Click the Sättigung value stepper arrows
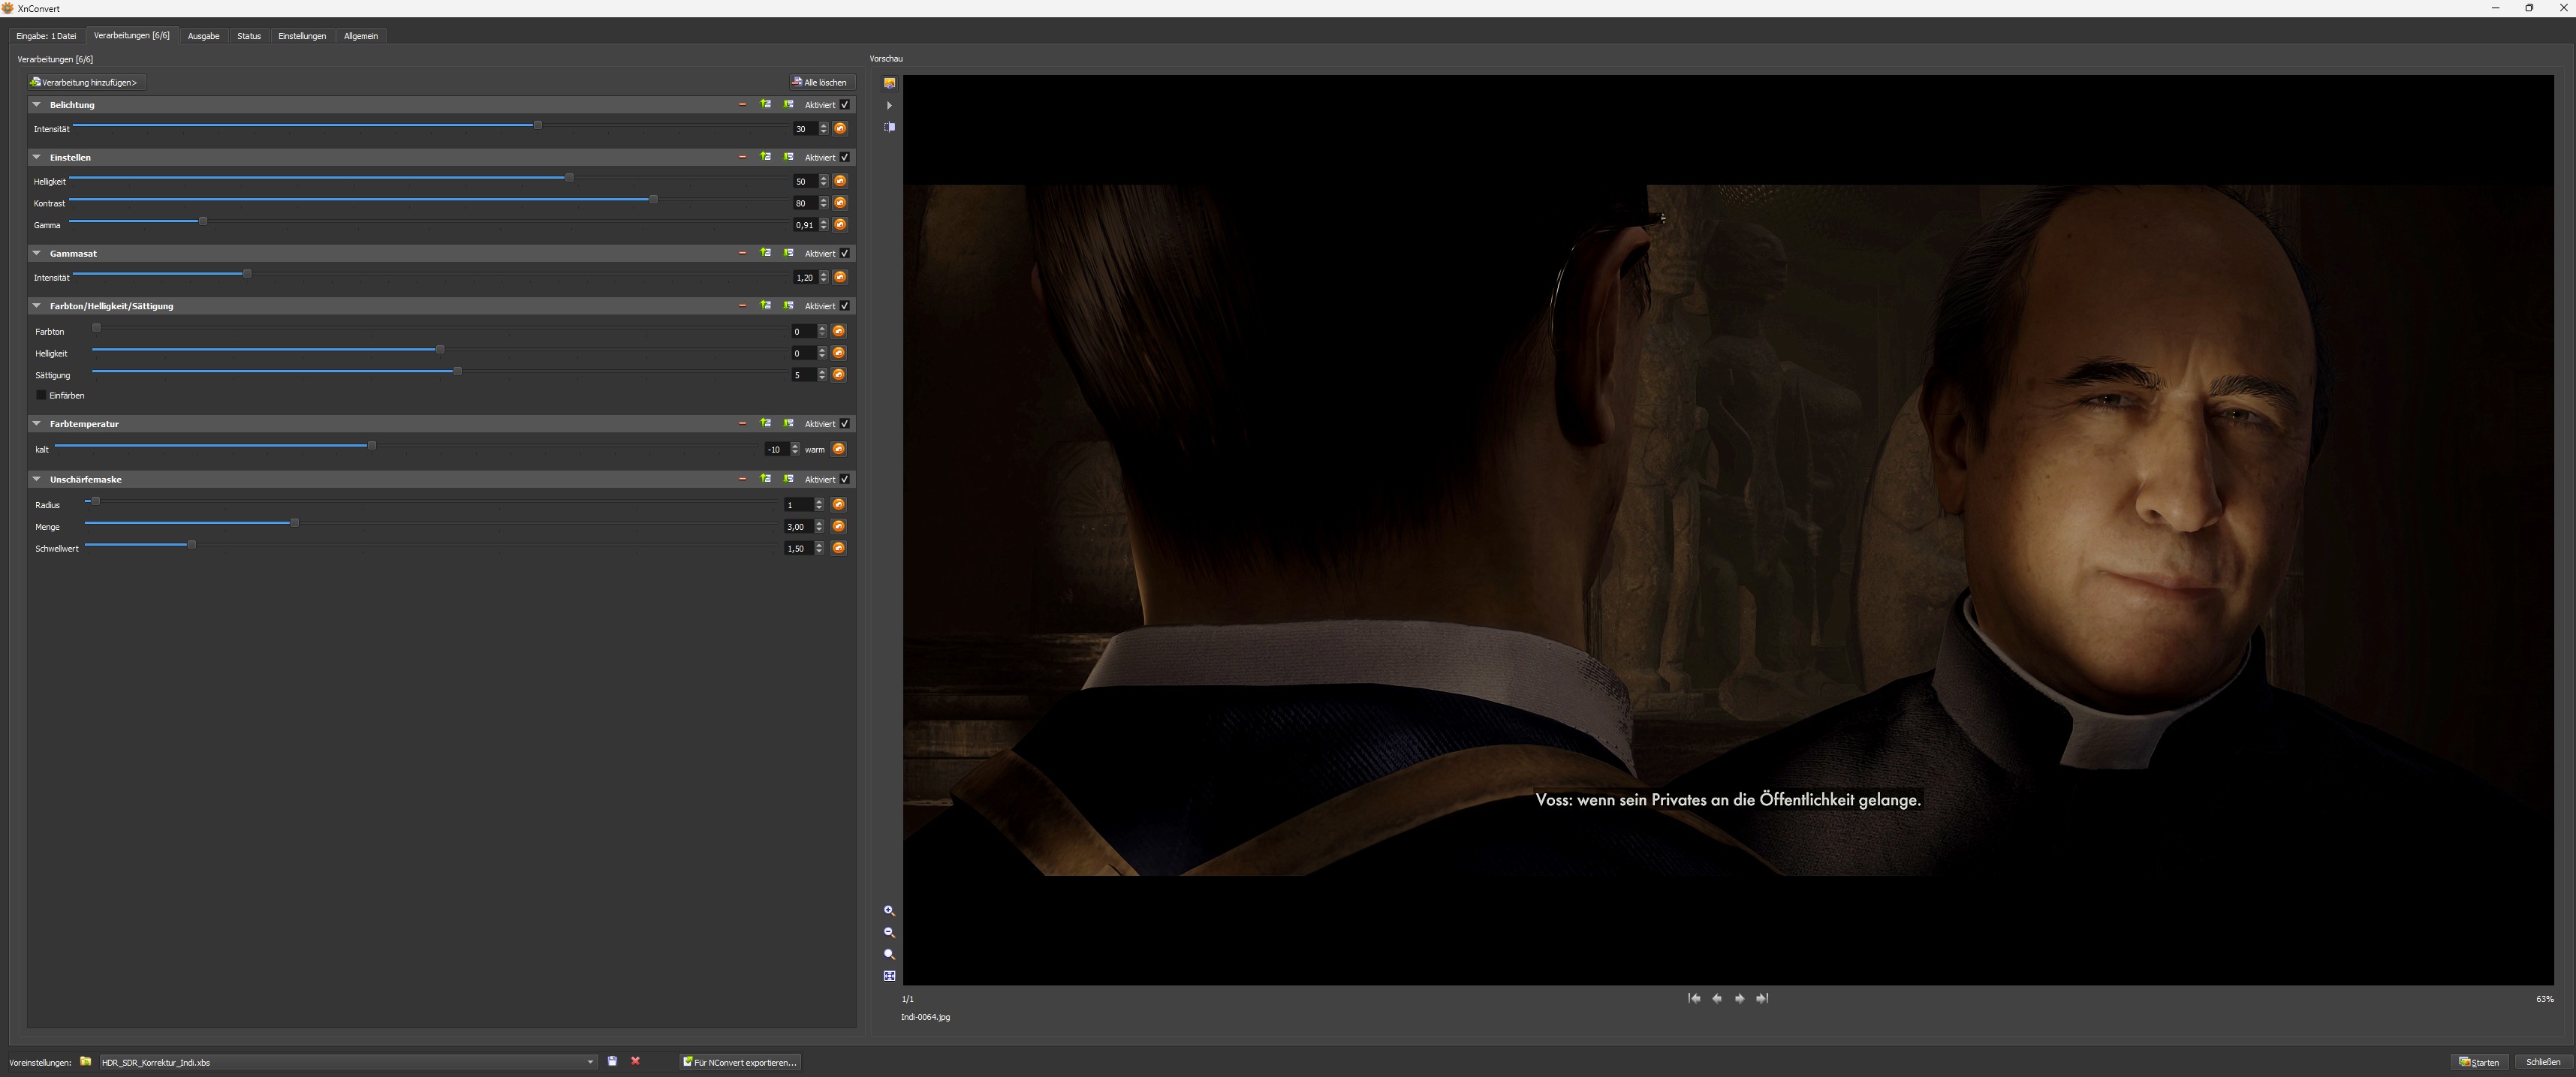 (x=822, y=375)
